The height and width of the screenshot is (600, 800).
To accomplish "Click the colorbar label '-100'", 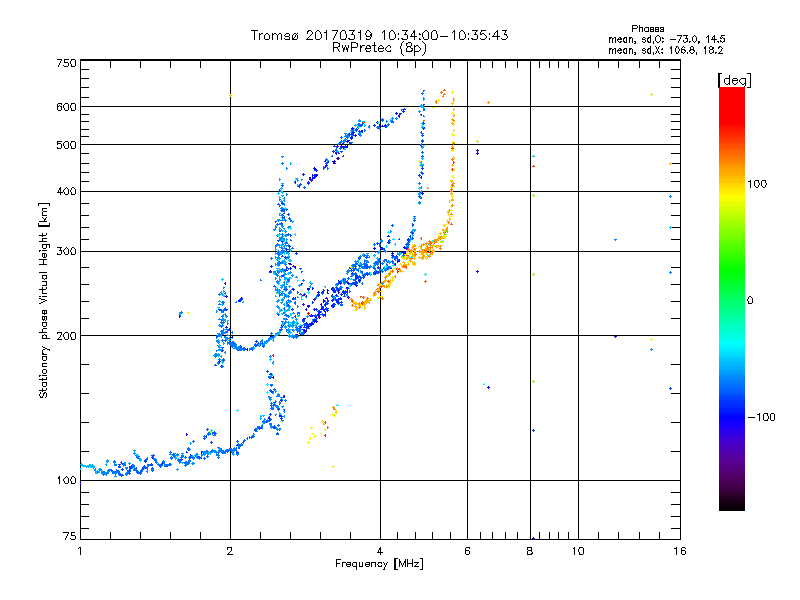I will 762,417.
